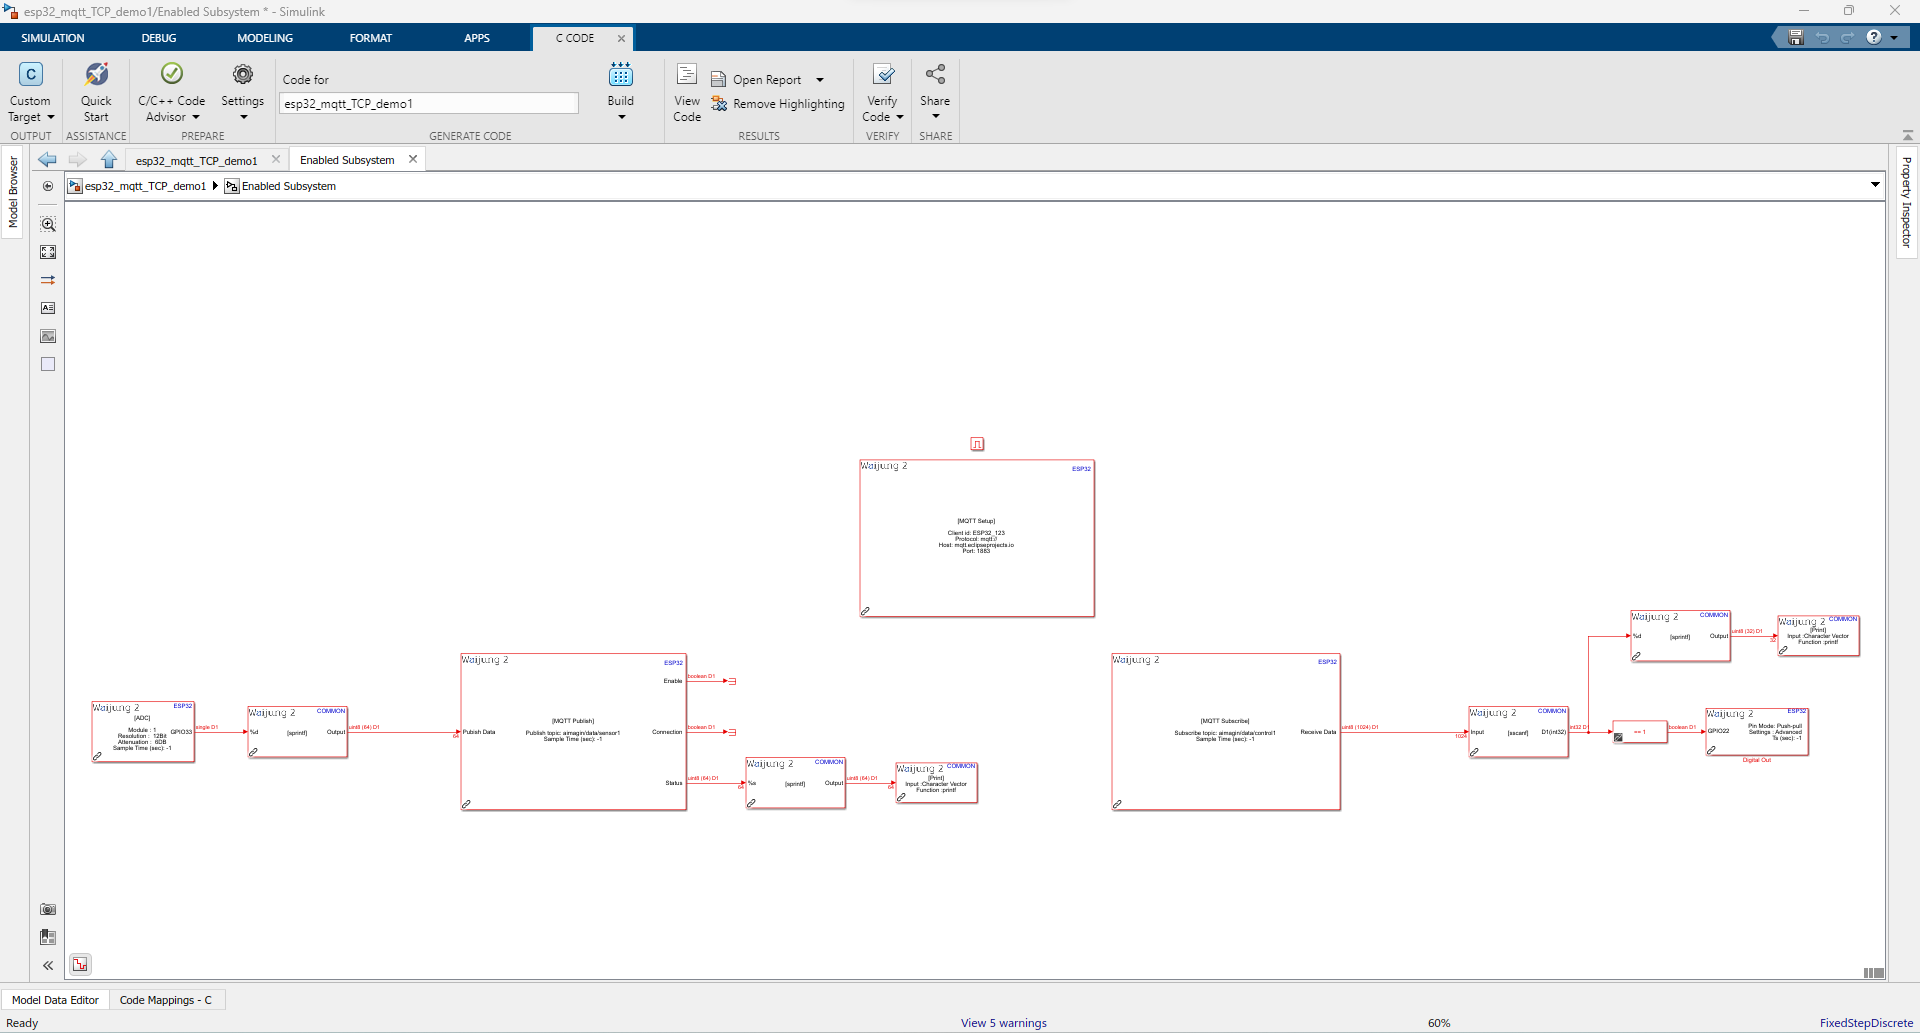Insert an area box icon

coord(48,364)
